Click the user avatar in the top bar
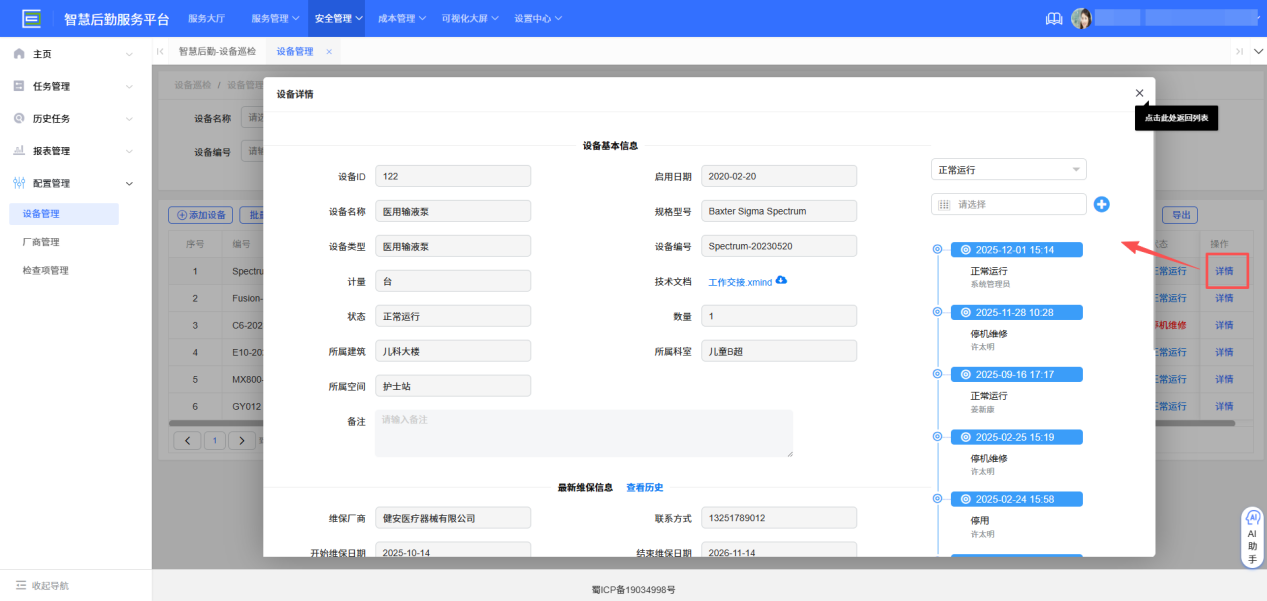 1082,17
